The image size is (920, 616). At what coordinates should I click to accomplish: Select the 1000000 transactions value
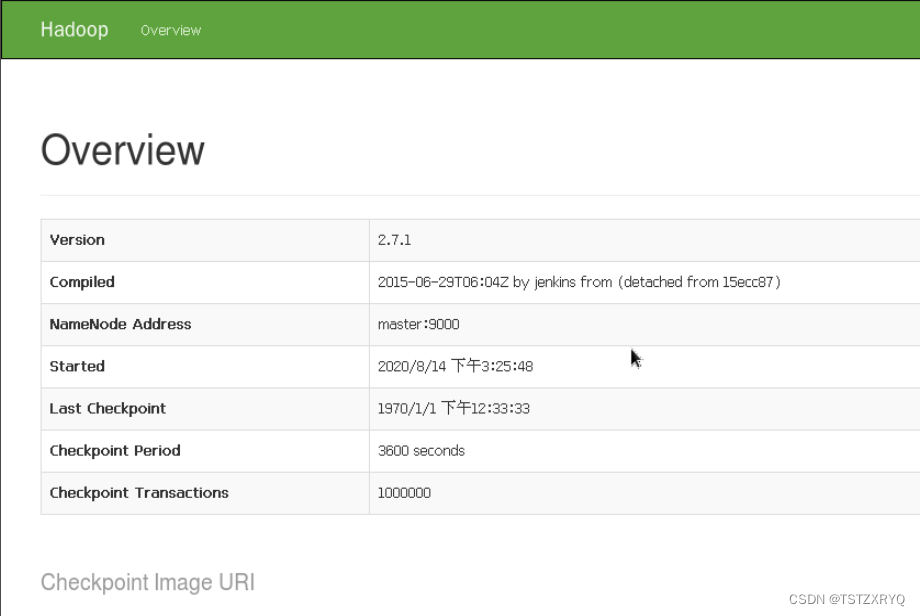pos(404,493)
